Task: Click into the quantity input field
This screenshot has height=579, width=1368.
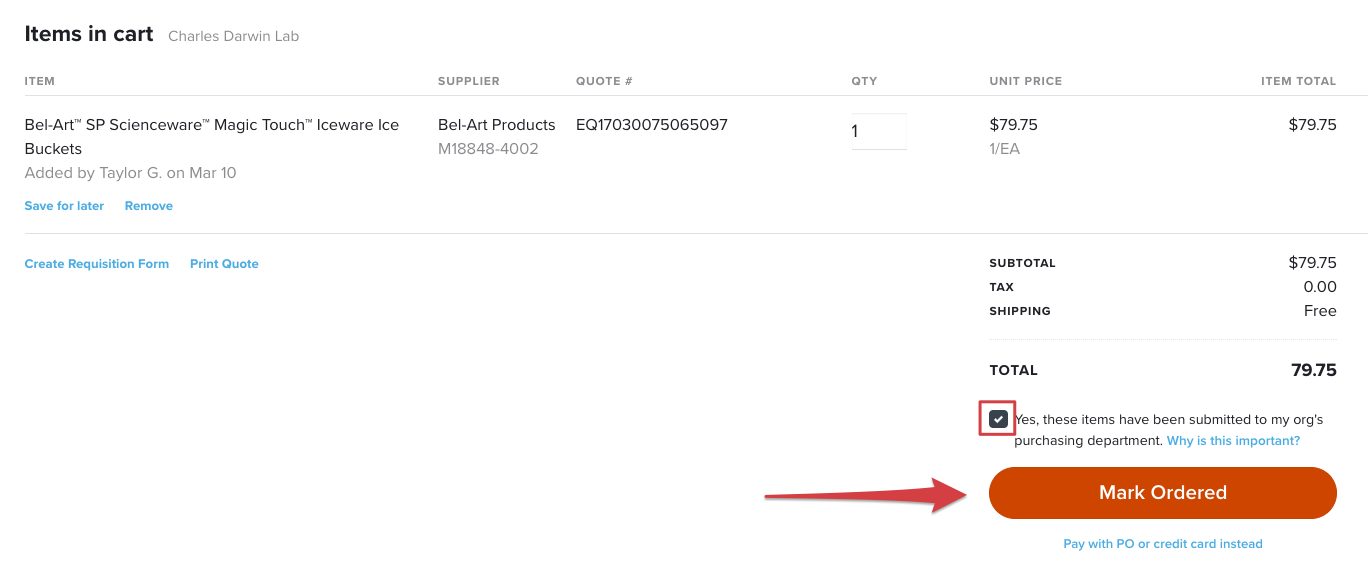Action: pyautogui.click(x=878, y=131)
